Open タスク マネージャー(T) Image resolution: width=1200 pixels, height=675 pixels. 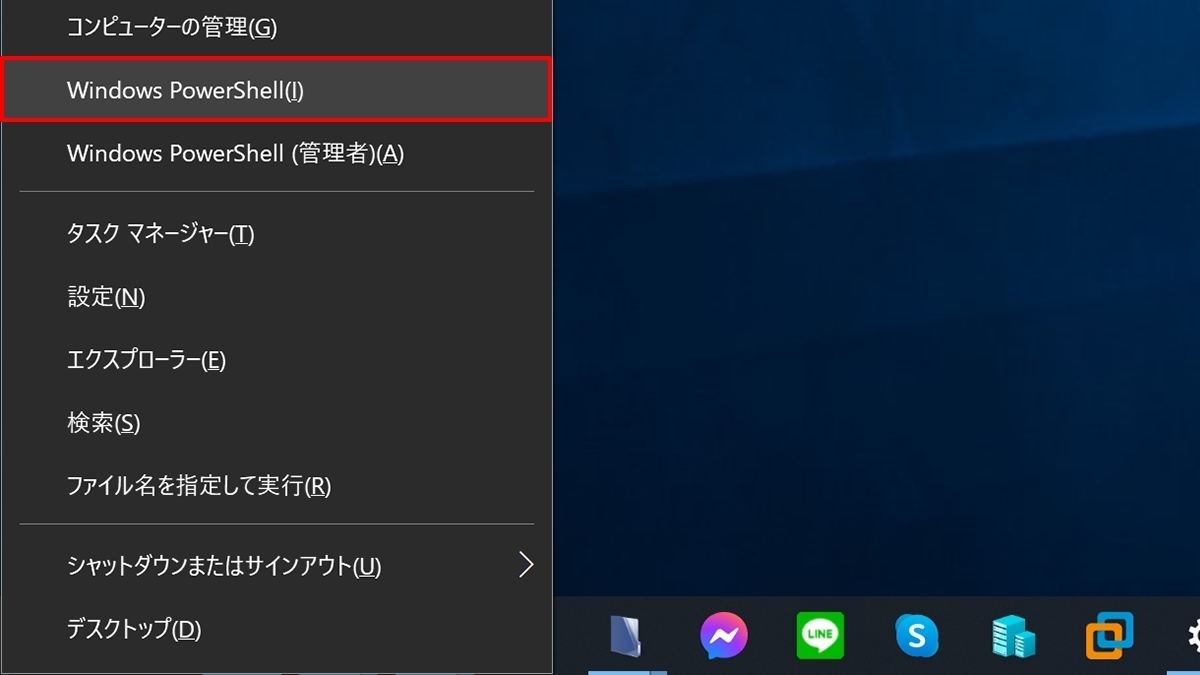277,234
